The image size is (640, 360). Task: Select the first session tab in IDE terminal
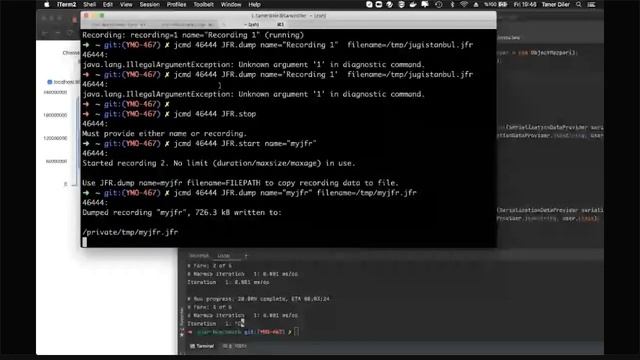[199, 256]
